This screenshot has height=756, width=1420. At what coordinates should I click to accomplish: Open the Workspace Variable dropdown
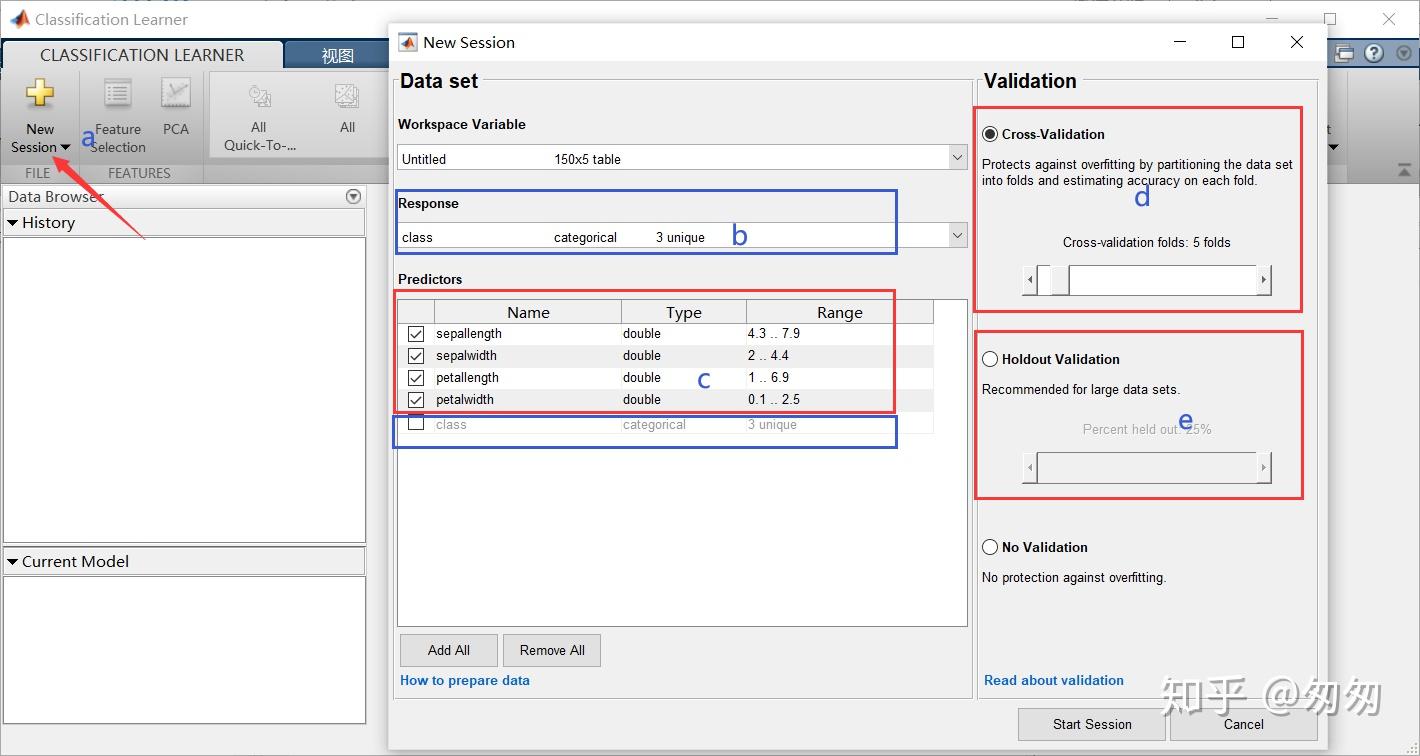pyautogui.click(x=957, y=158)
